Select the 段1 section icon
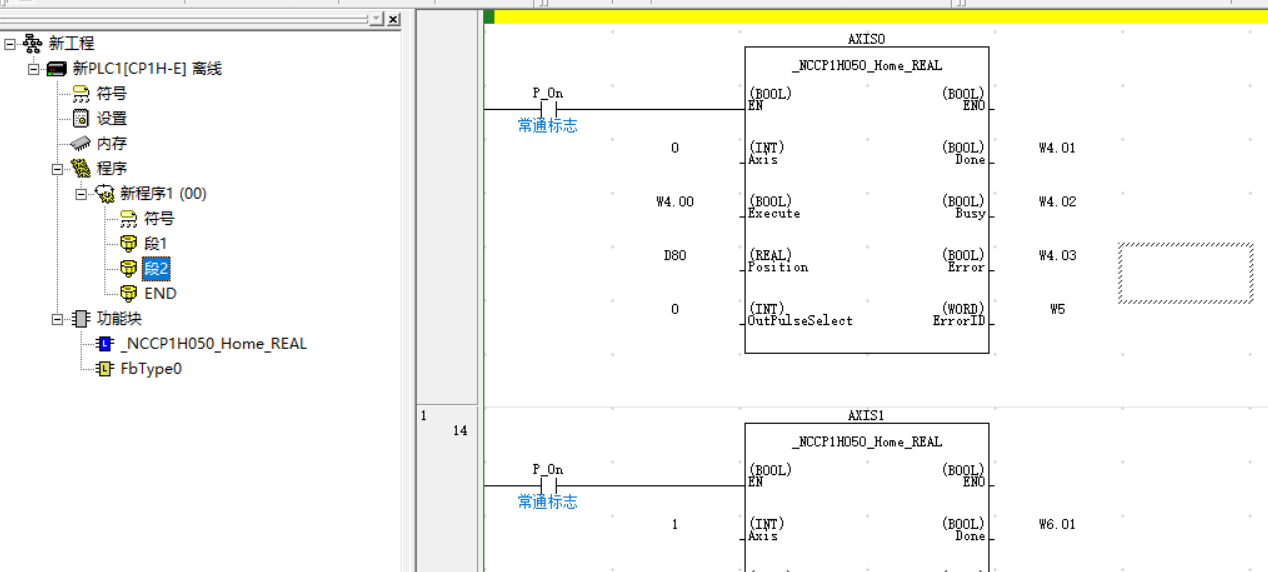This screenshot has width=1268, height=572. (129, 244)
